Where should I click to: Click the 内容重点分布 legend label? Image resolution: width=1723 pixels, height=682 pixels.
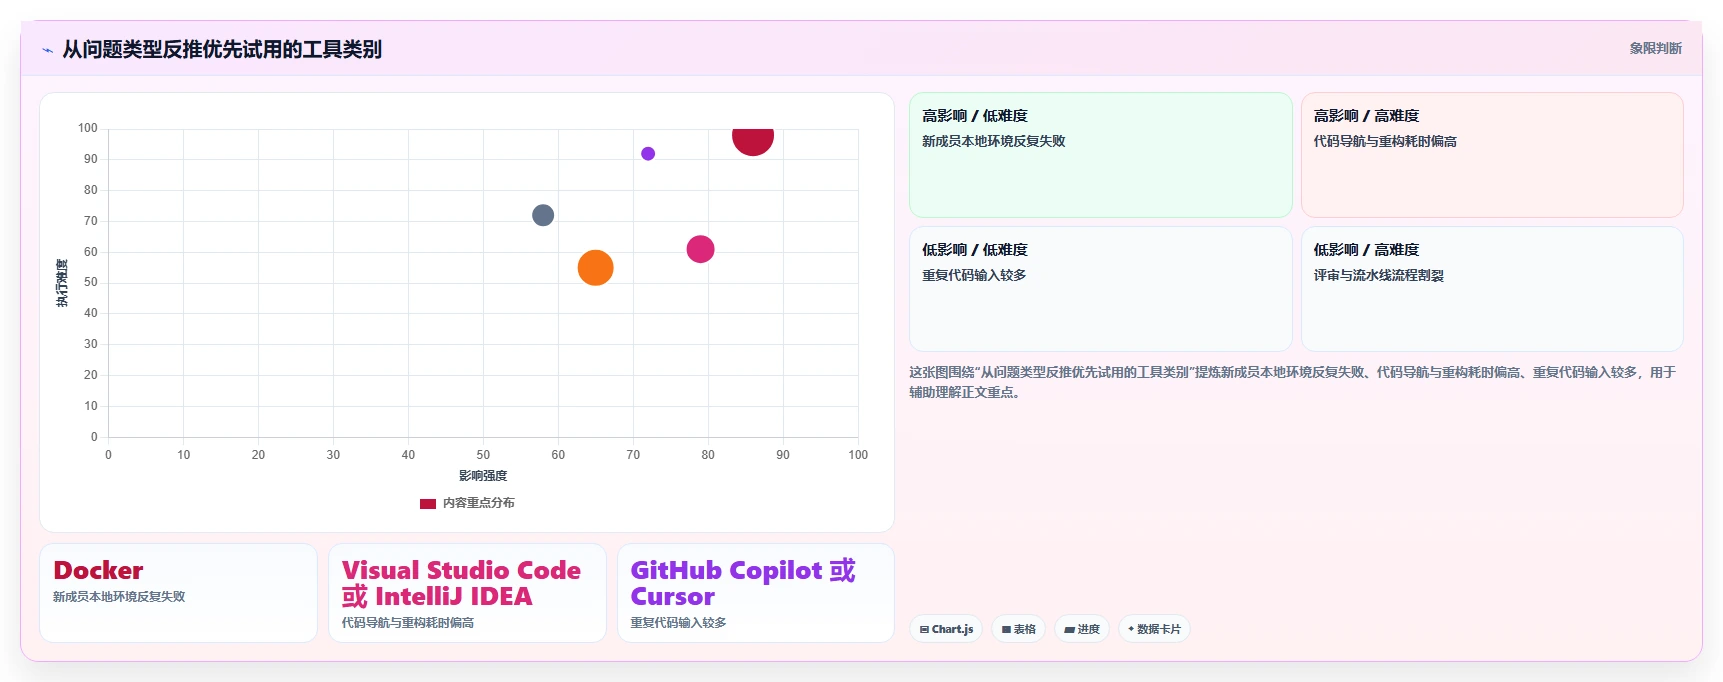[479, 503]
